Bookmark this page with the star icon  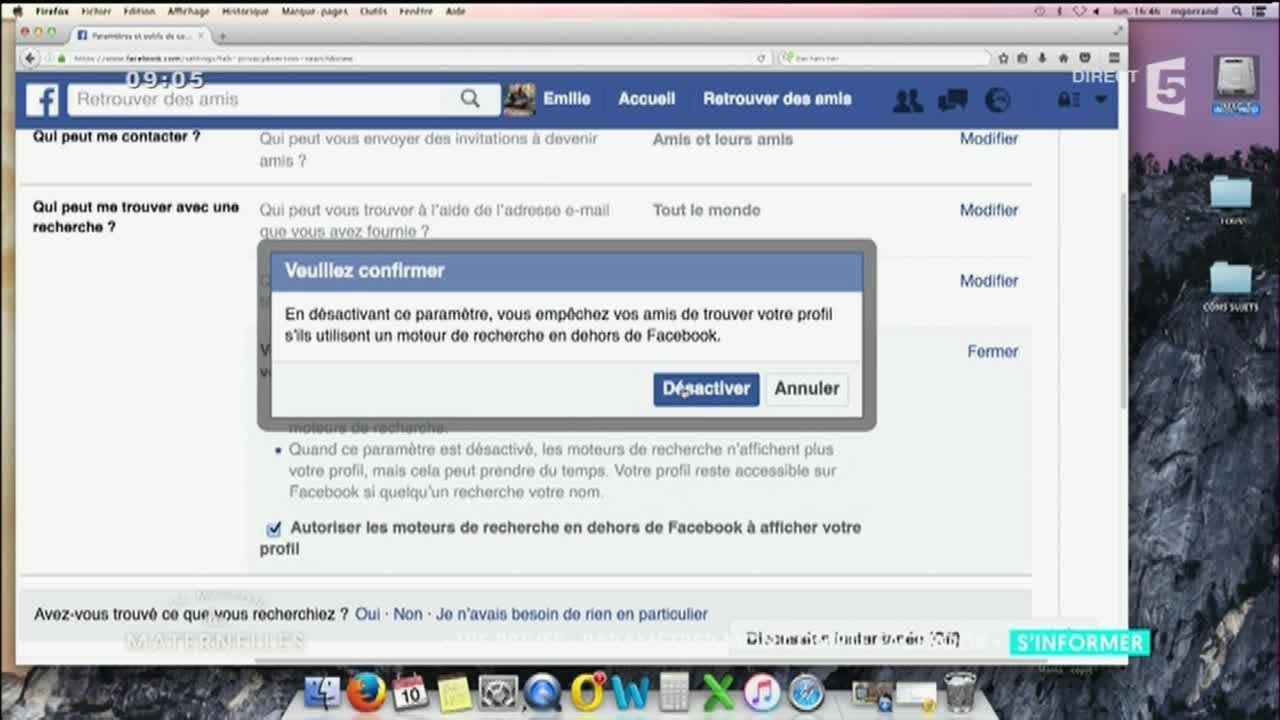1003,59
